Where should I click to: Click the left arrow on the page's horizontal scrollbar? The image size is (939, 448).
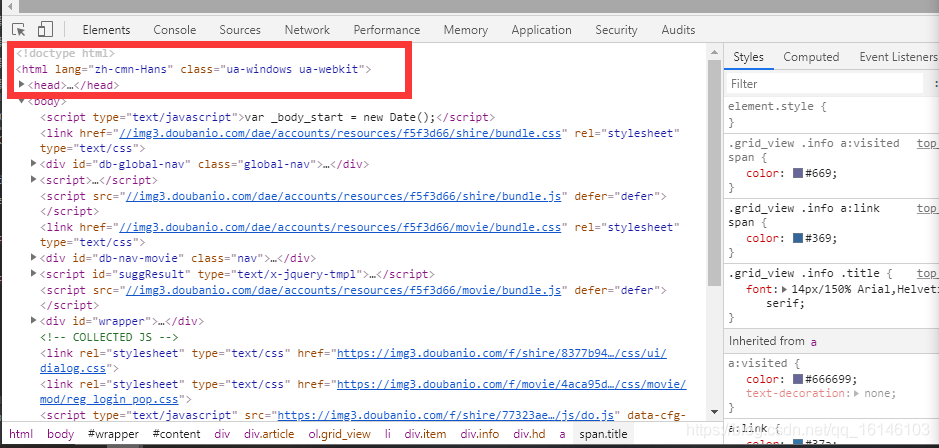(10, 7)
